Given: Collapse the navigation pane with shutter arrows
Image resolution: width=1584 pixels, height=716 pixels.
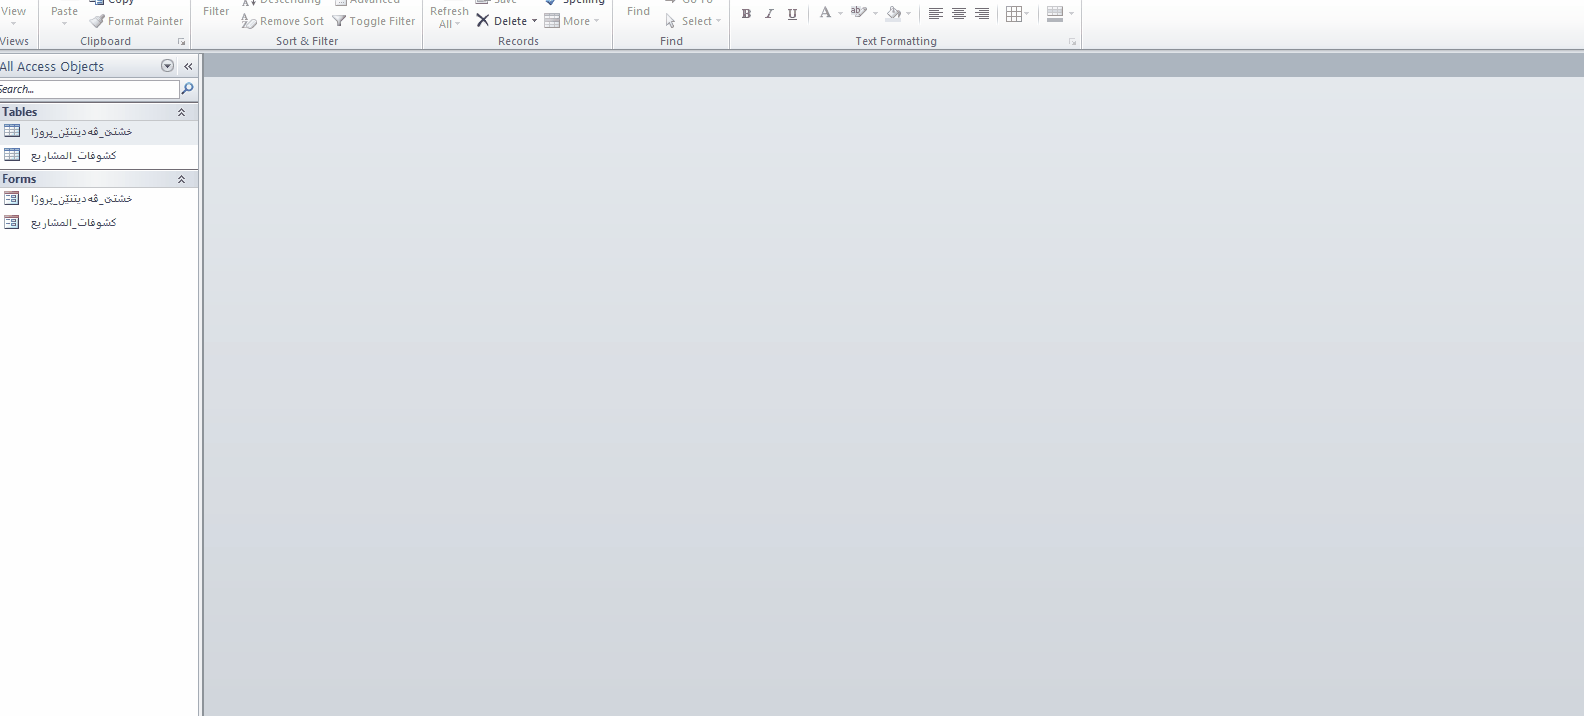Looking at the screenshot, I should (x=188, y=66).
